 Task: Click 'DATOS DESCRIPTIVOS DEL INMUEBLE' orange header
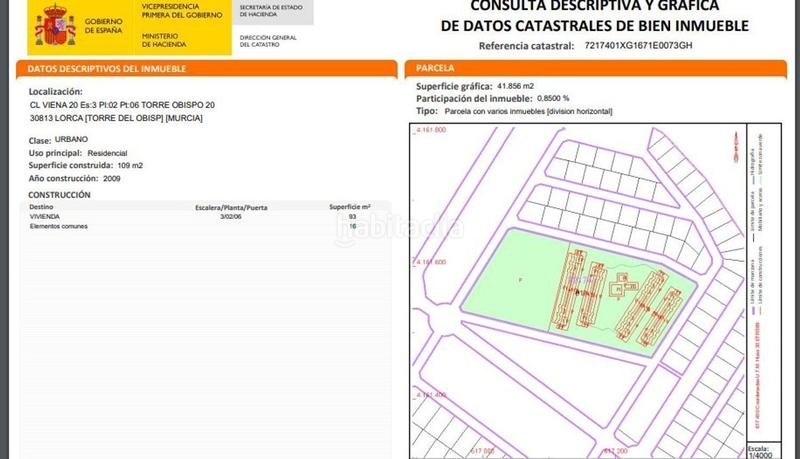[207, 69]
